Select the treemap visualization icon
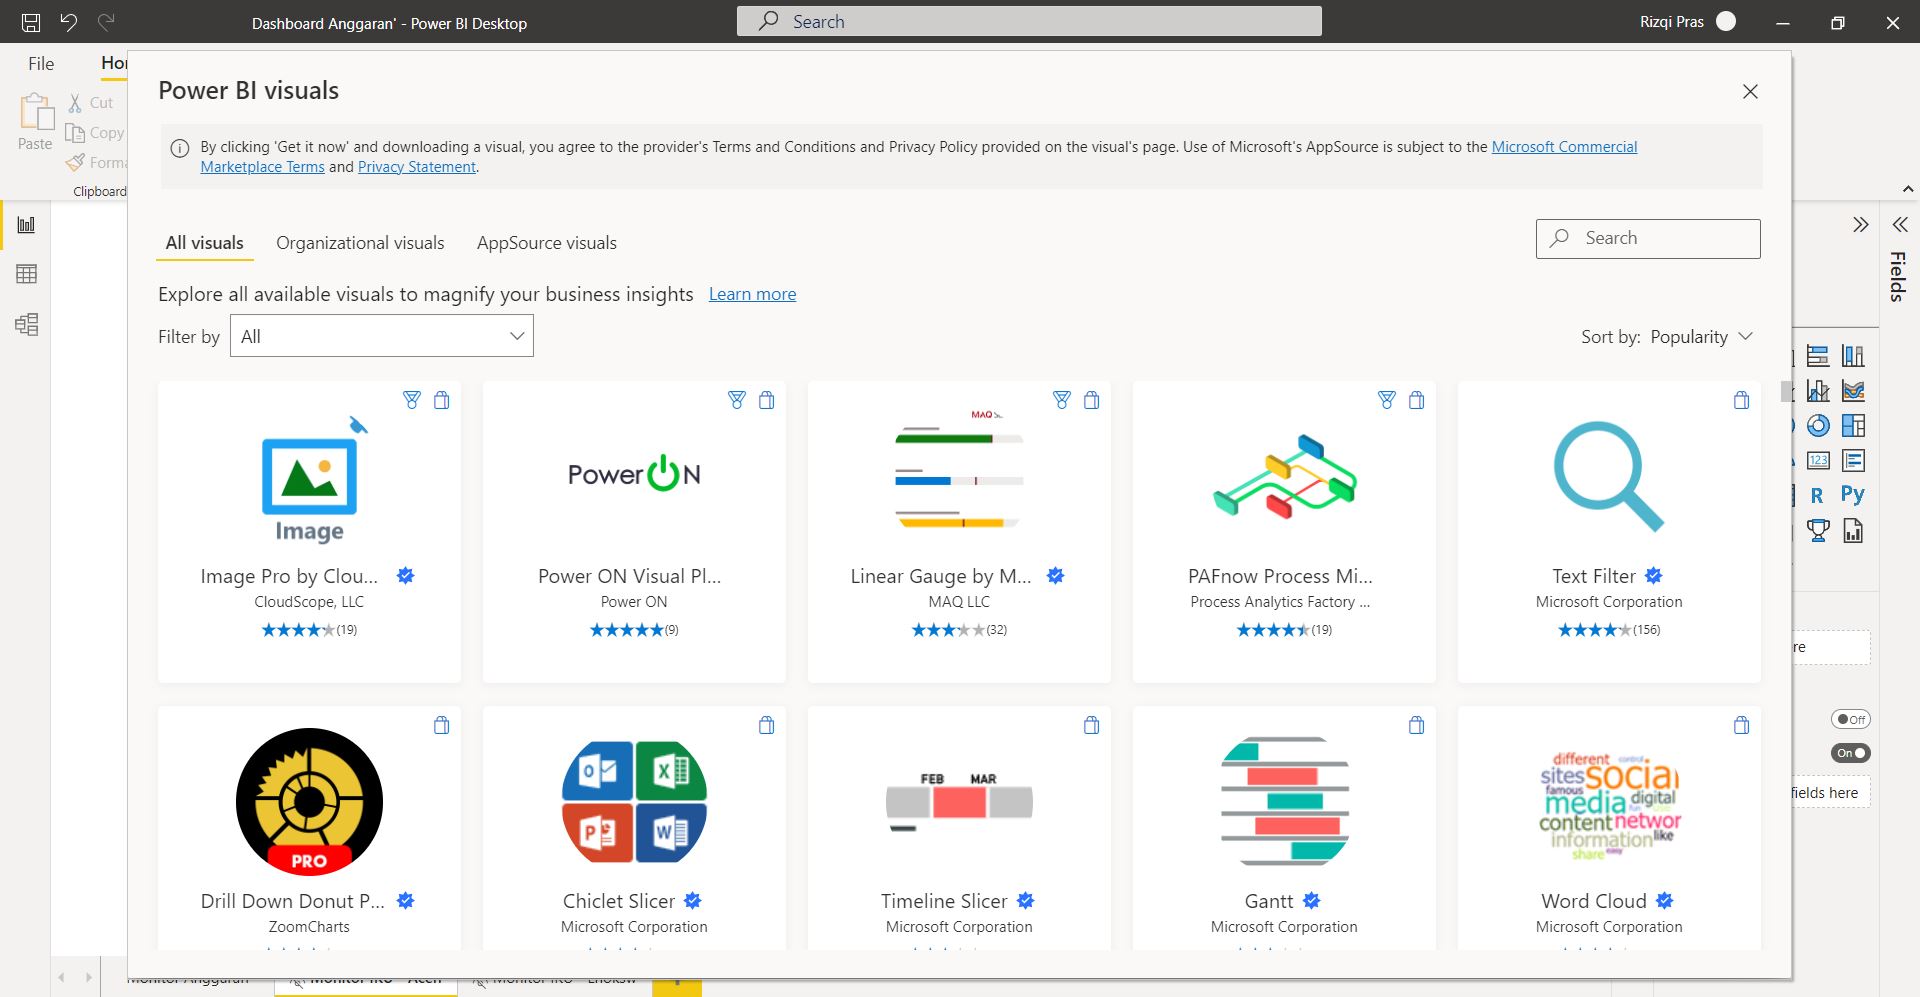This screenshot has width=1920, height=997. click(x=1853, y=426)
